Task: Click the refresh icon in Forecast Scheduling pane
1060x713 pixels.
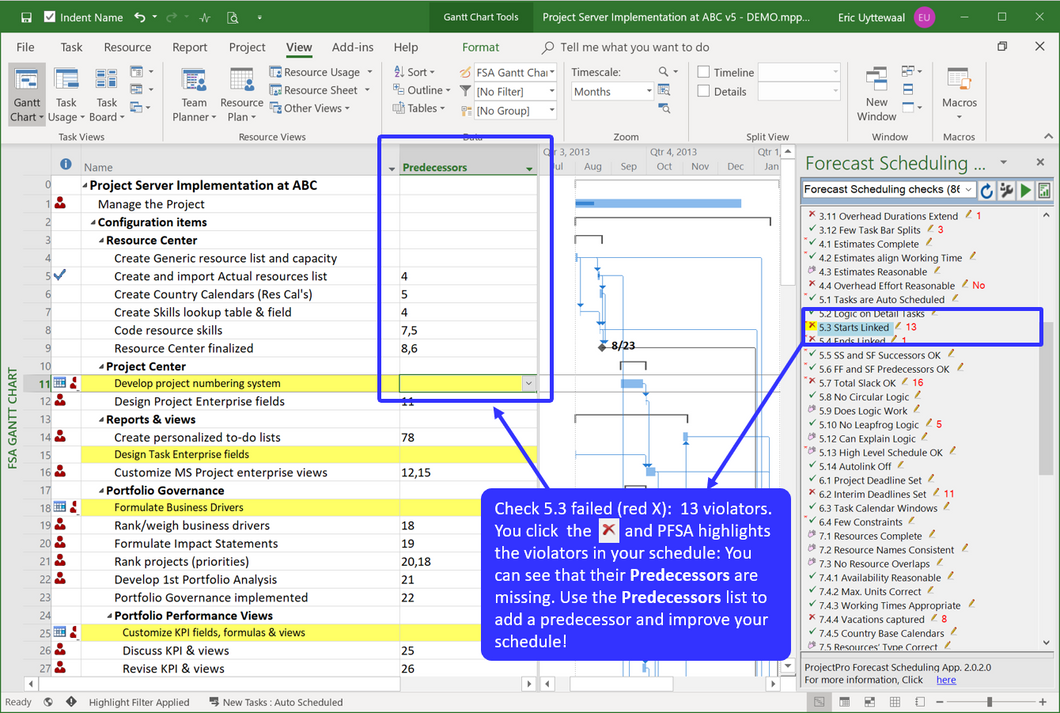Action: click(986, 190)
